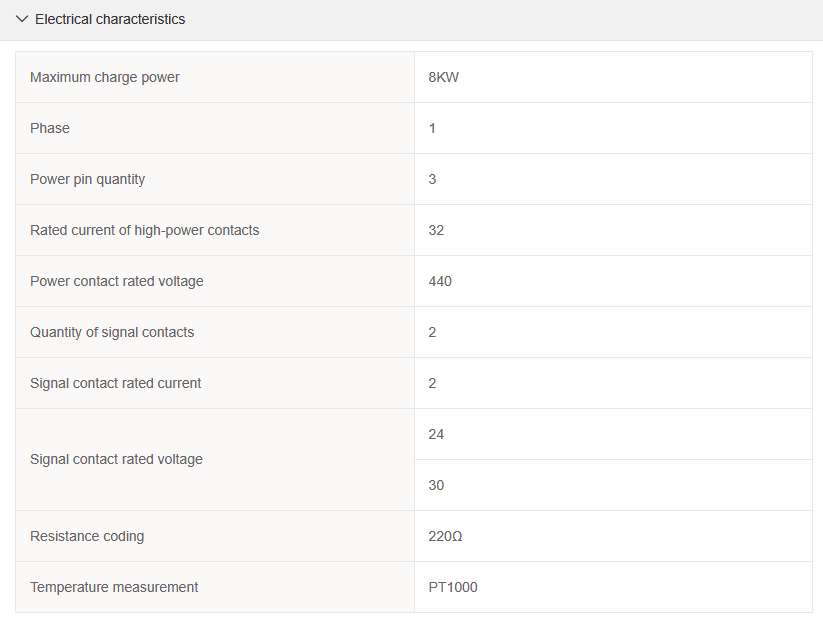Select the value 3 for power pins
This screenshot has height=619, width=823.
pyautogui.click(x=432, y=179)
